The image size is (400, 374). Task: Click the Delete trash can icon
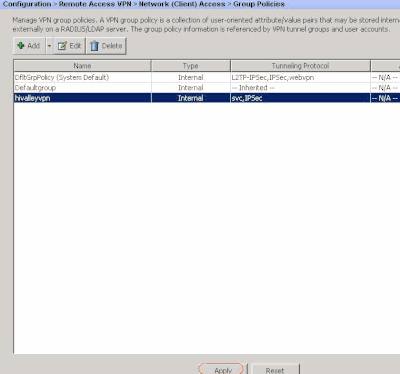(94, 46)
